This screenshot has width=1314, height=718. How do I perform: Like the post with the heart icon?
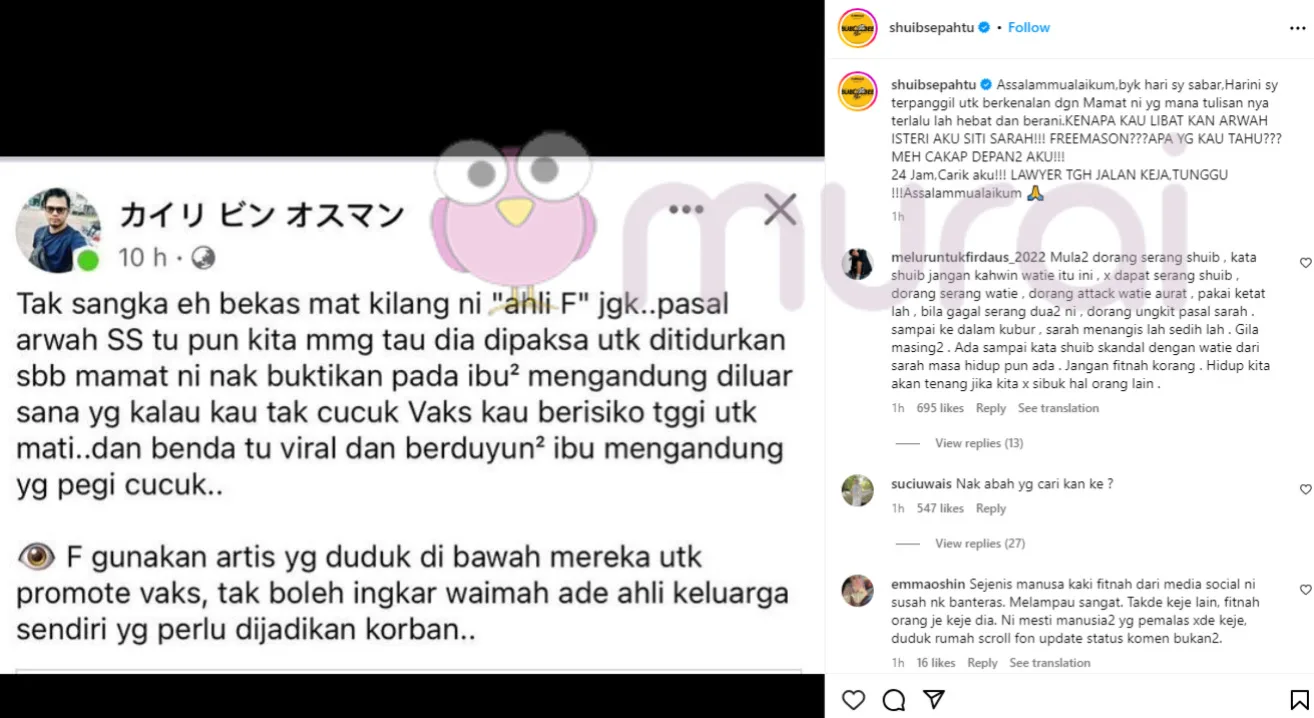pyautogui.click(x=853, y=699)
